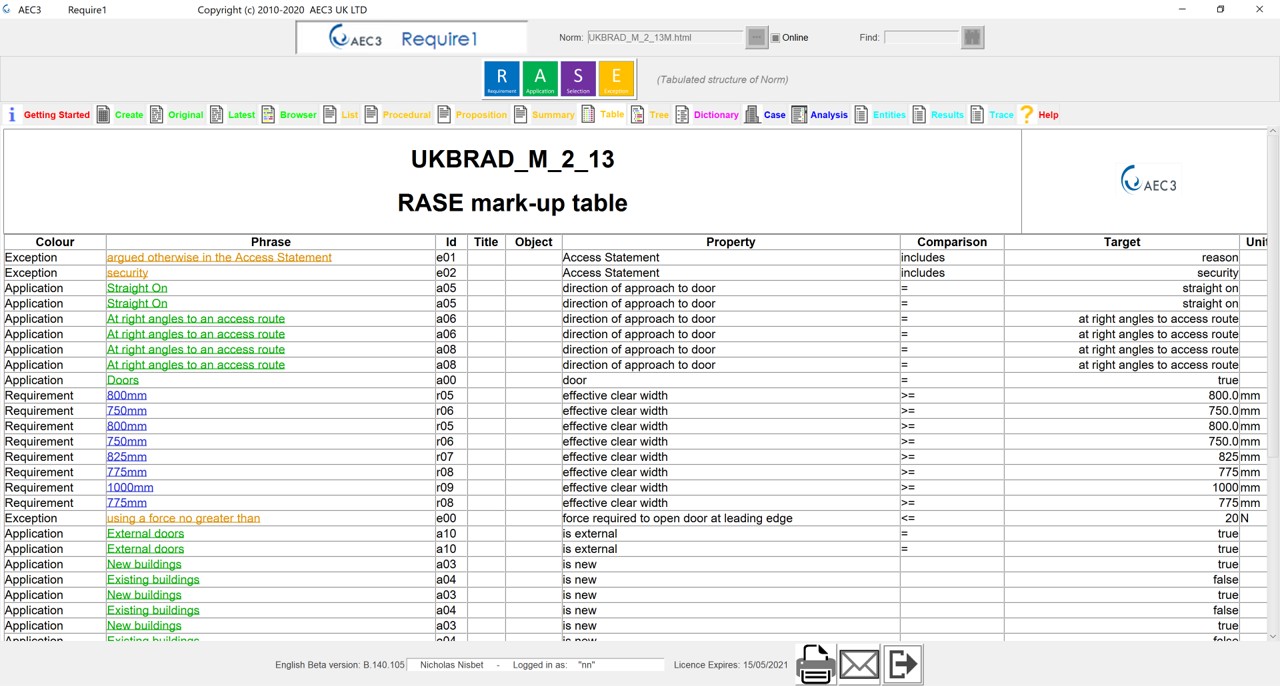Switch to the Proposition tab
Image resolution: width=1280 pixels, height=686 pixels.
coord(481,115)
